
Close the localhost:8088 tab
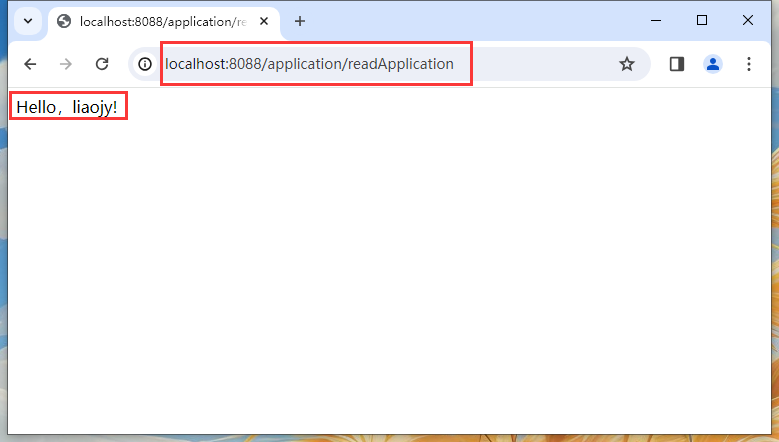point(264,21)
